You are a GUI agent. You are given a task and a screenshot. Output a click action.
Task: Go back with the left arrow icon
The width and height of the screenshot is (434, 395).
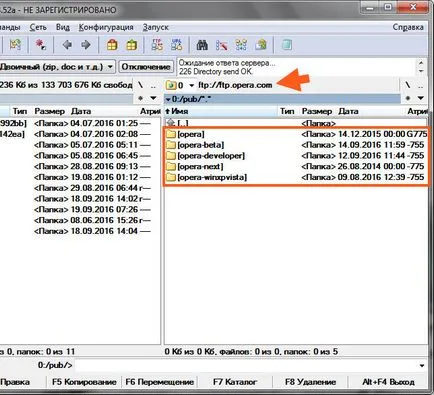click(67, 45)
